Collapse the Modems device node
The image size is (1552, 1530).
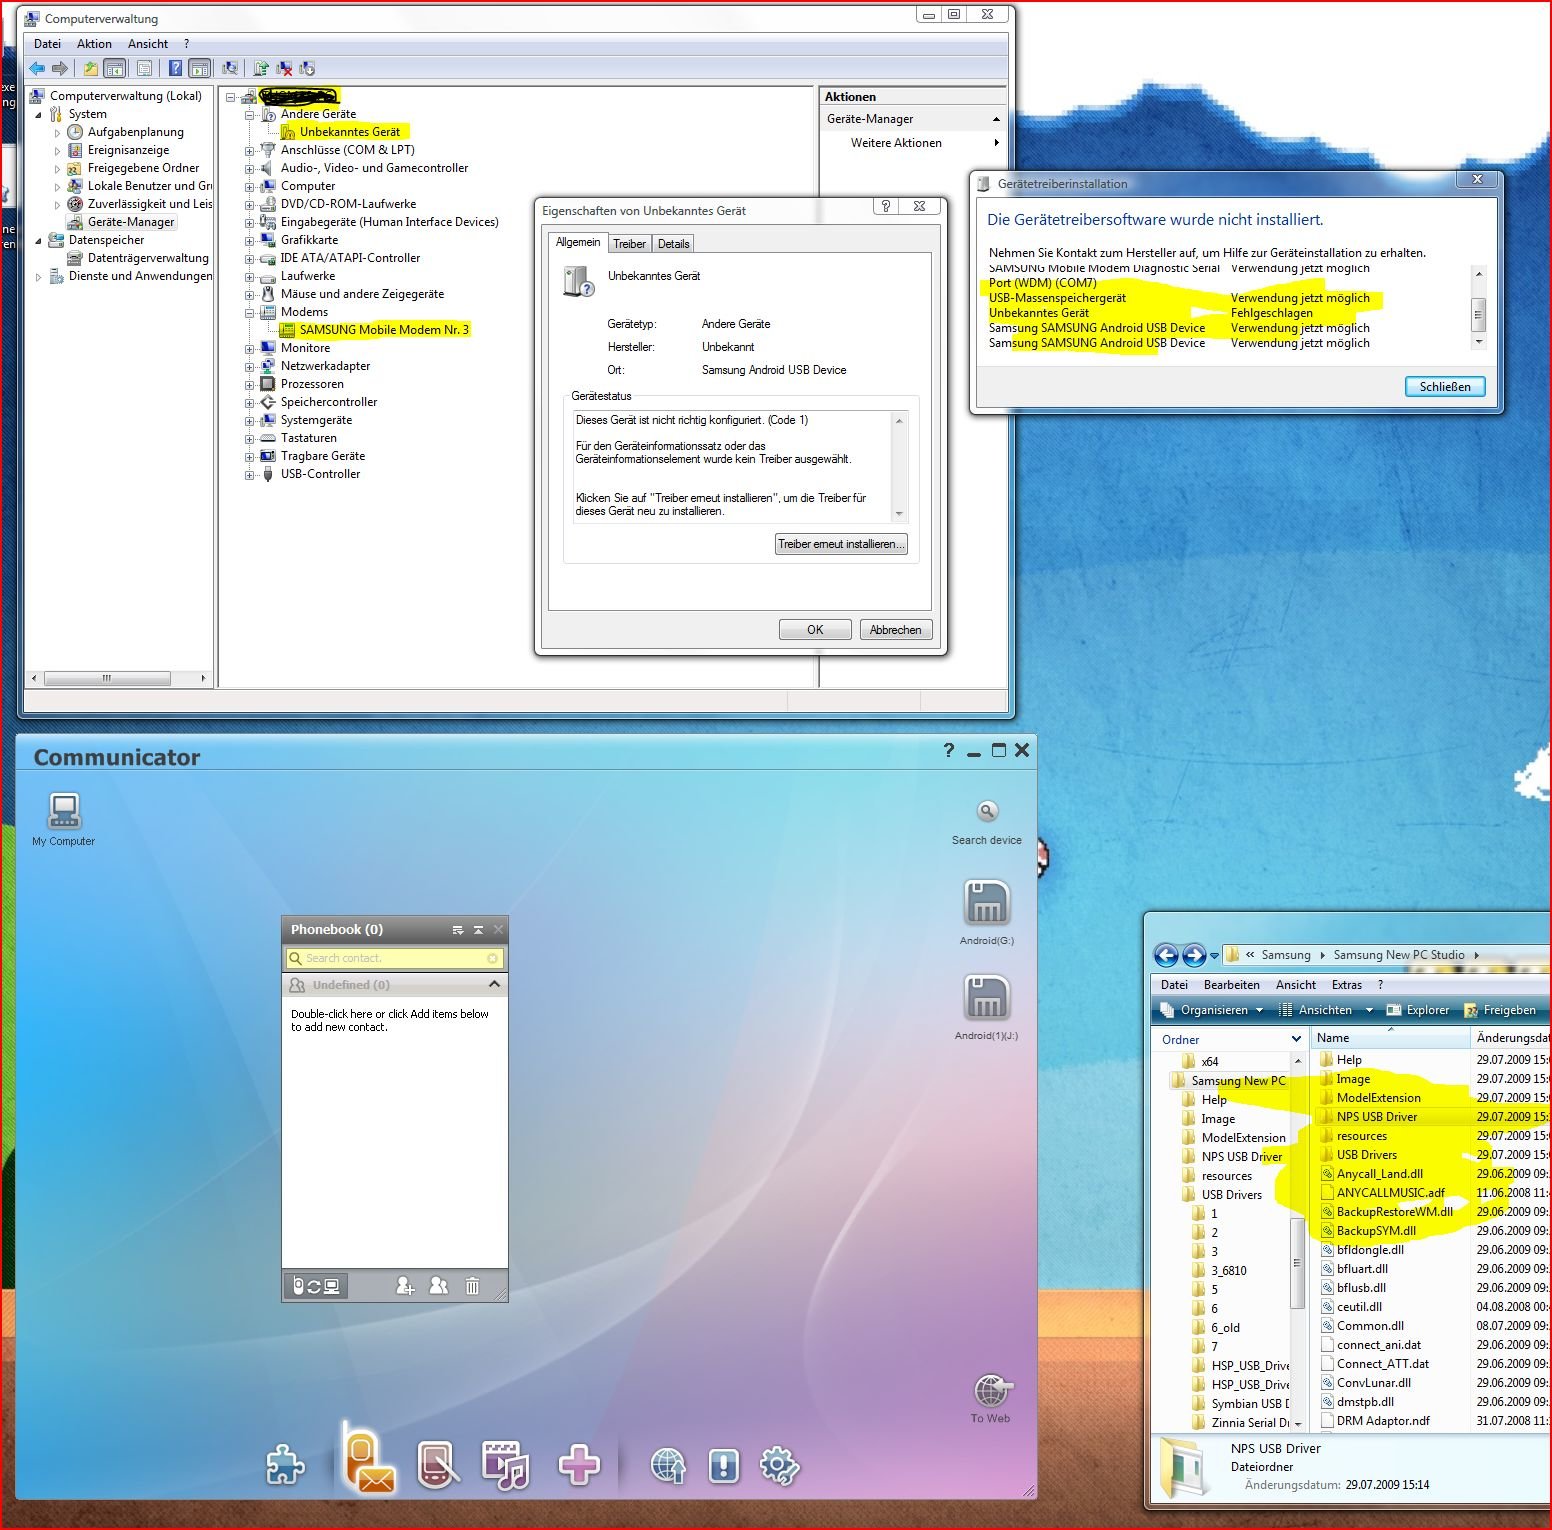point(250,313)
